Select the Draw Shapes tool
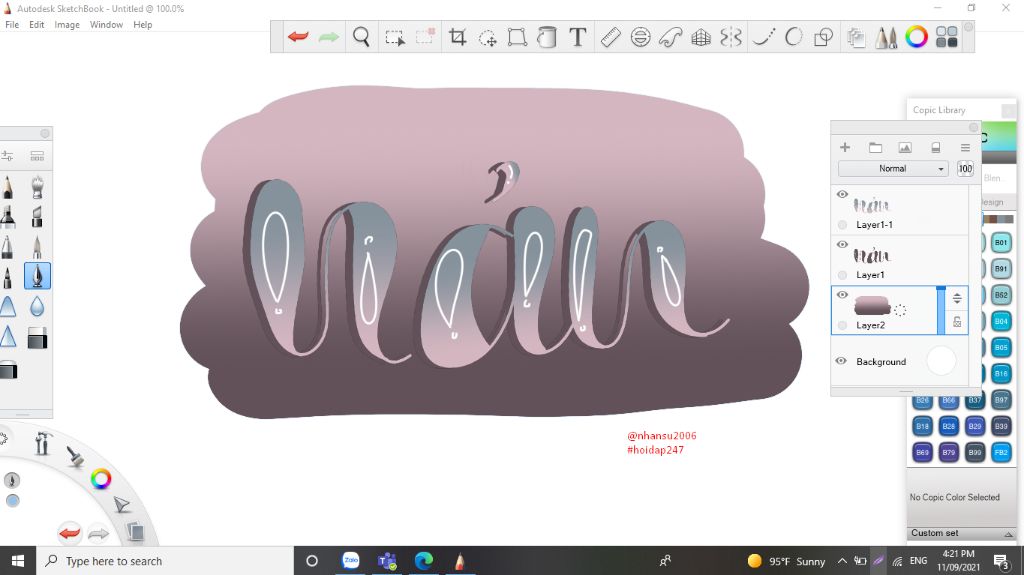The image size is (1024, 575). [x=823, y=37]
